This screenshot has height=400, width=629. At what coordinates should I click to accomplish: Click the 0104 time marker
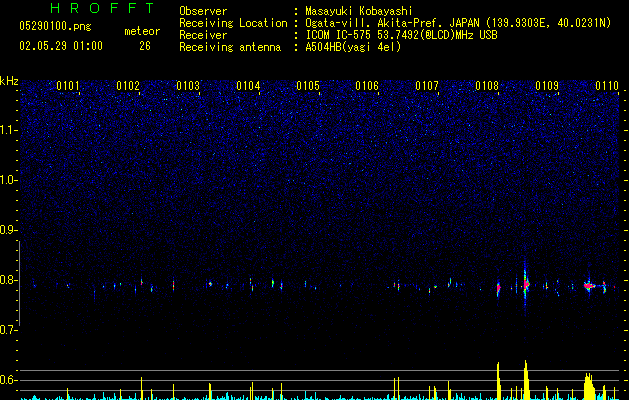pos(248,86)
